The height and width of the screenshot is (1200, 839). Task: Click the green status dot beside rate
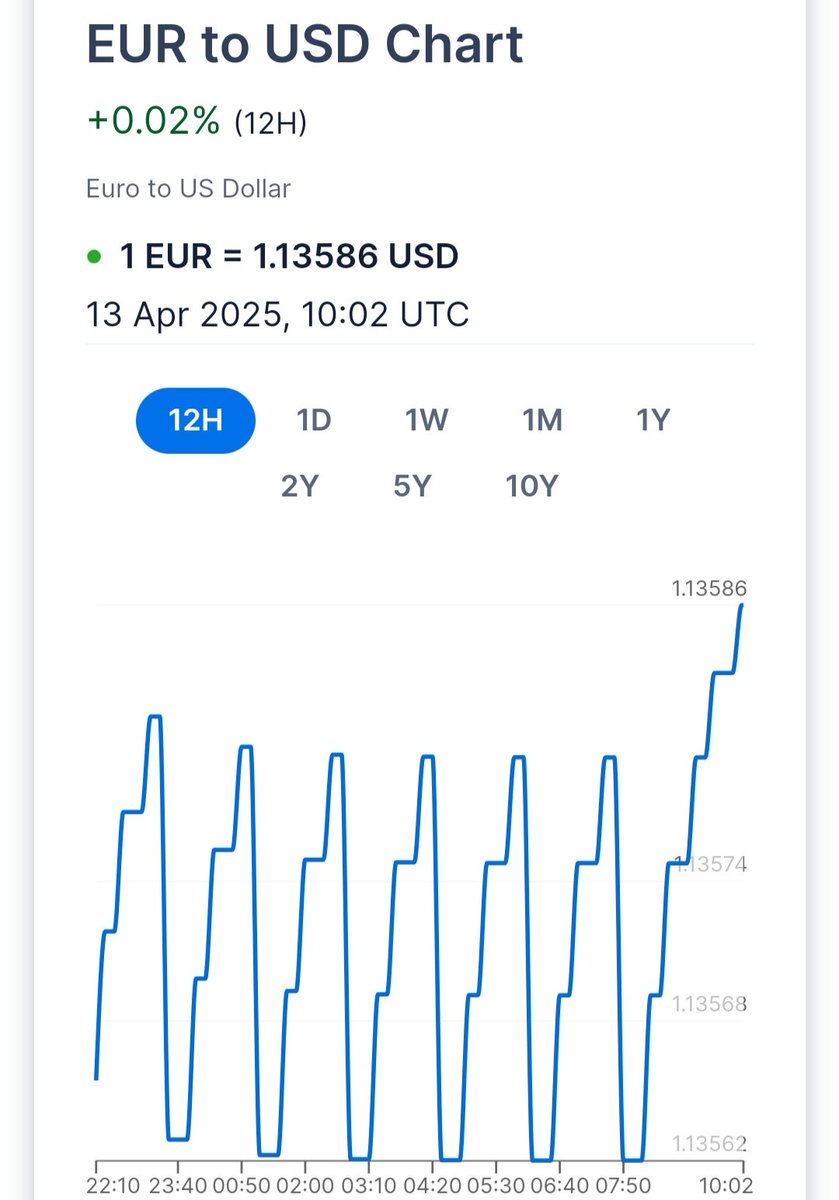click(95, 257)
